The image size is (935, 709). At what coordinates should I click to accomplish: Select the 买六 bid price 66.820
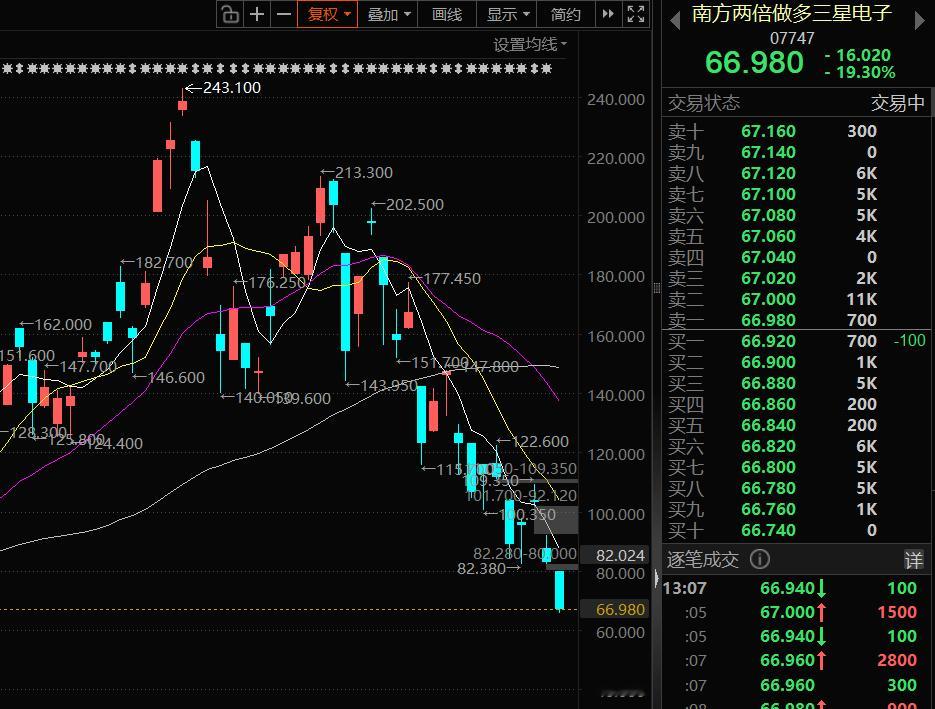[x=768, y=446]
